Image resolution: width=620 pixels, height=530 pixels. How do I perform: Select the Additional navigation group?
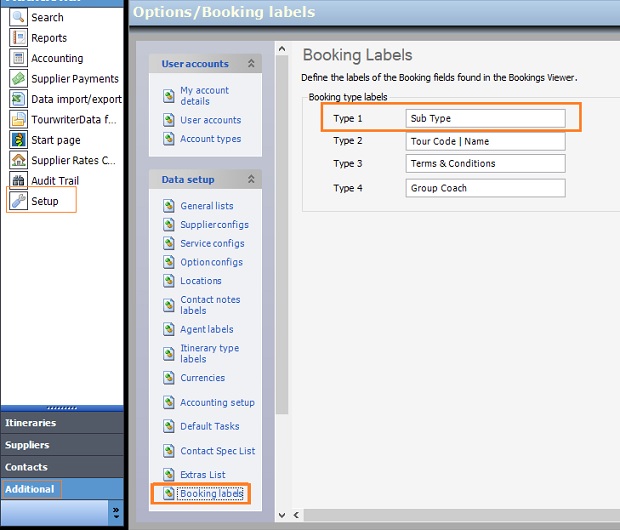(x=62, y=489)
